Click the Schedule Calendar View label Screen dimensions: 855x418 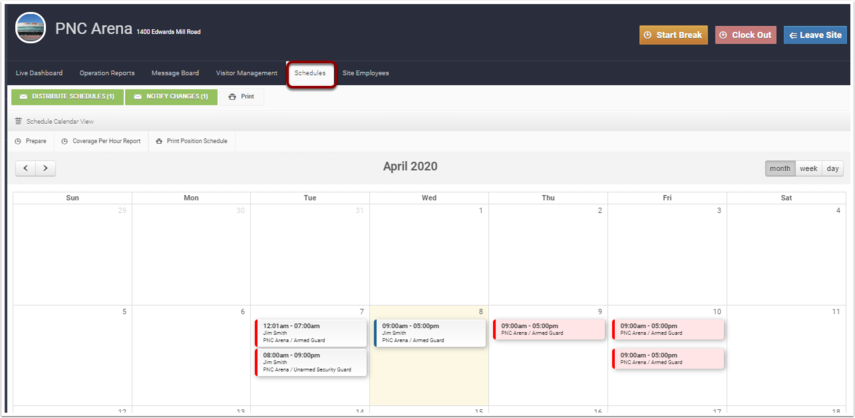tap(60, 122)
